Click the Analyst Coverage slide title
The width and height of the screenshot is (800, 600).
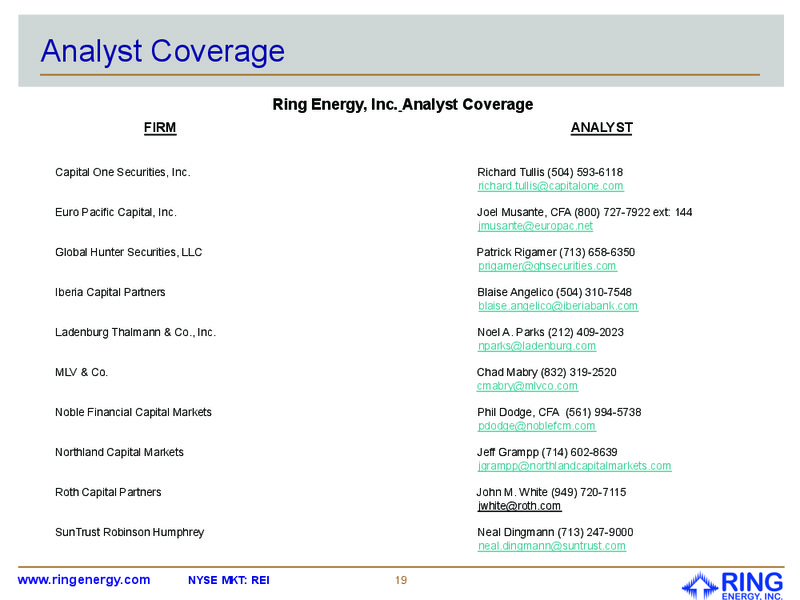[163, 51]
